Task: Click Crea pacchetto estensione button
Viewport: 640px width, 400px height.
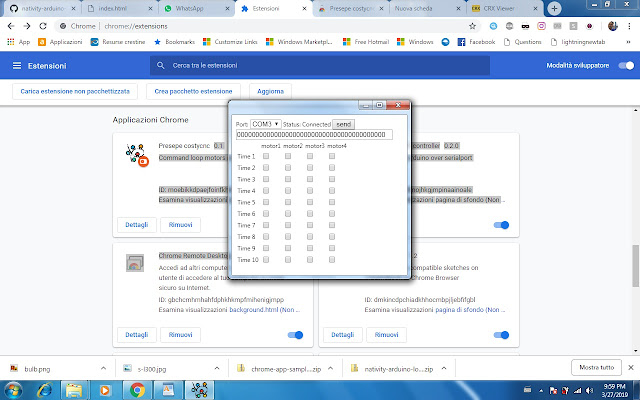Action: click(x=193, y=91)
